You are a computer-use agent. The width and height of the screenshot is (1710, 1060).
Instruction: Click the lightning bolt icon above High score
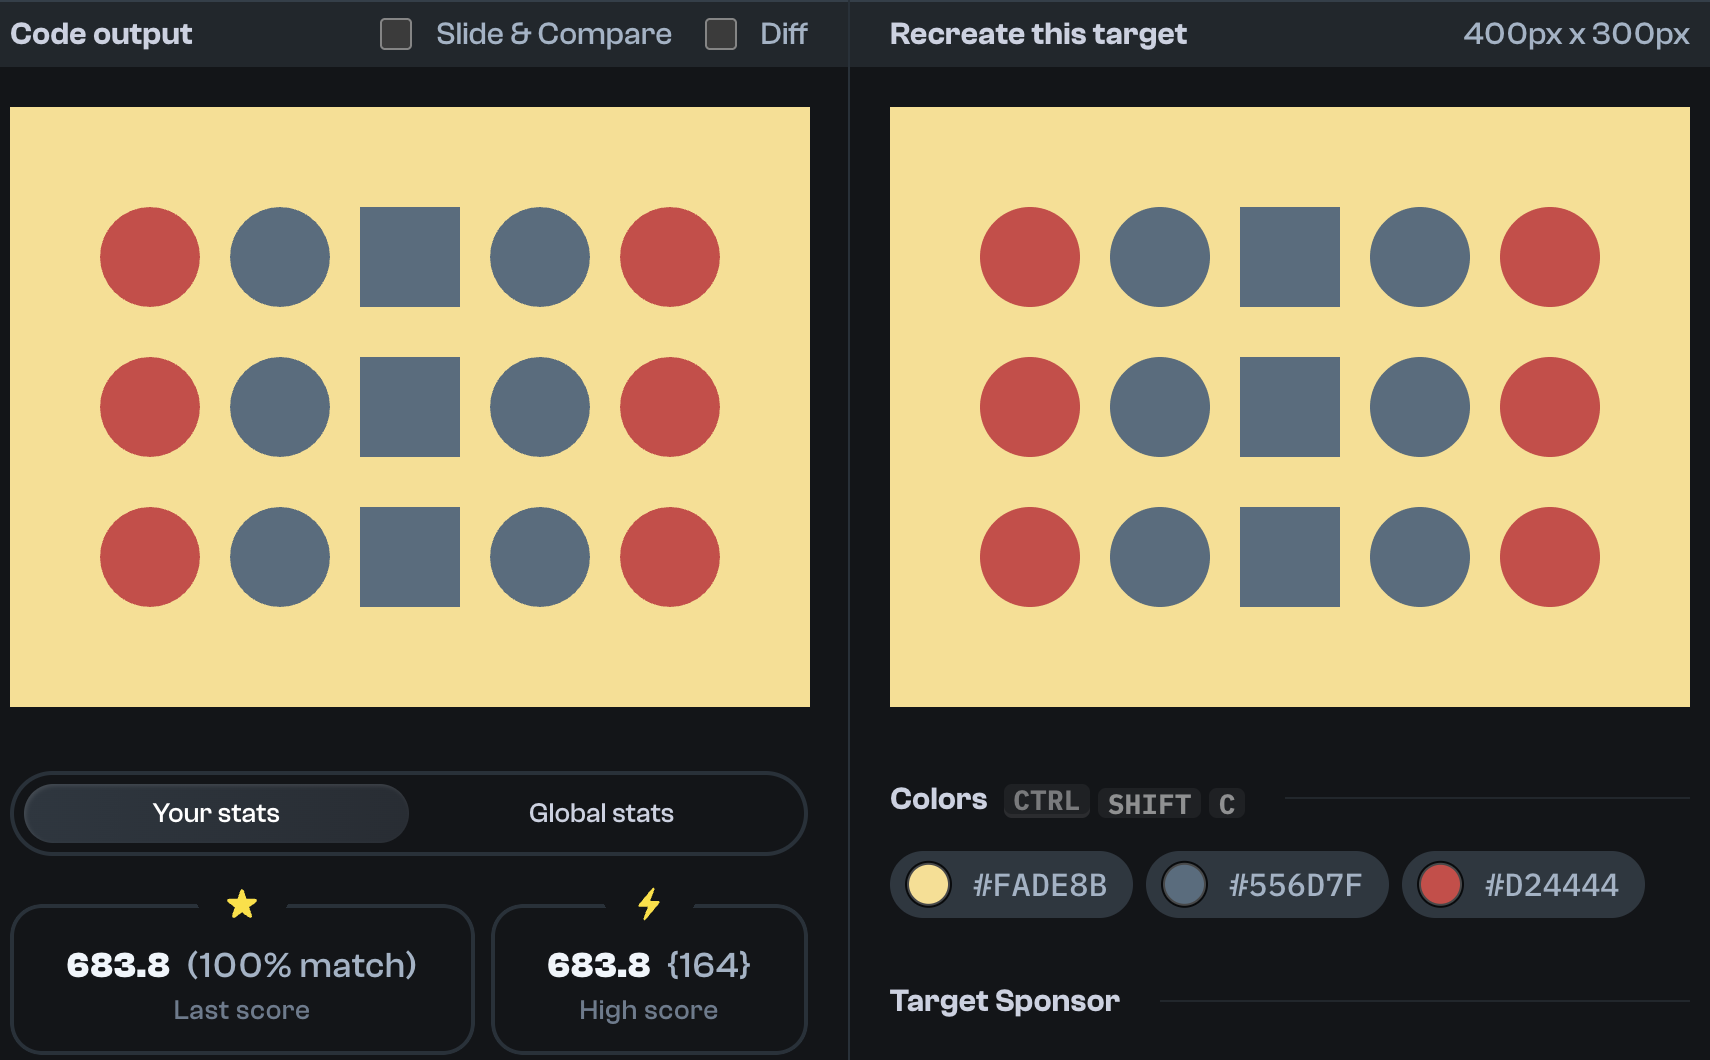click(649, 903)
